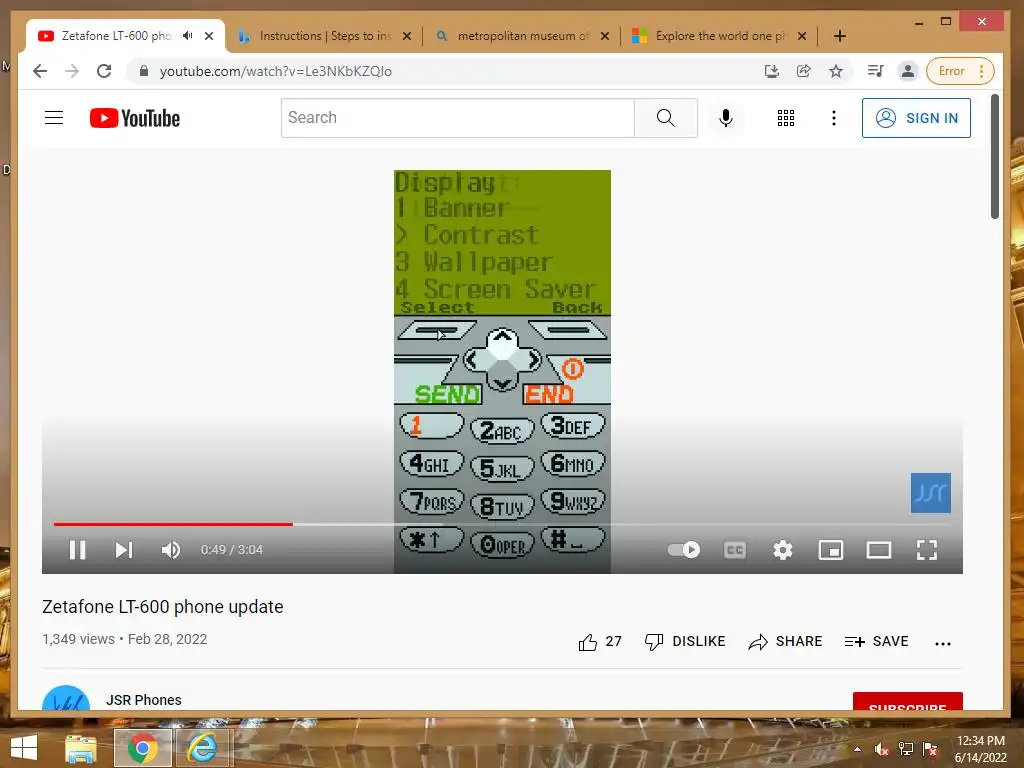Open a new Chrome tab

[x=840, y=36]
